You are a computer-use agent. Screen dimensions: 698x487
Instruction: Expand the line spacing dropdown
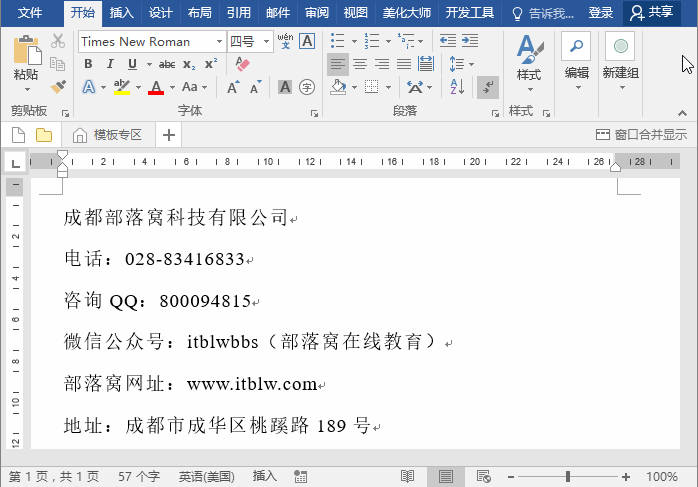(471, 64)
